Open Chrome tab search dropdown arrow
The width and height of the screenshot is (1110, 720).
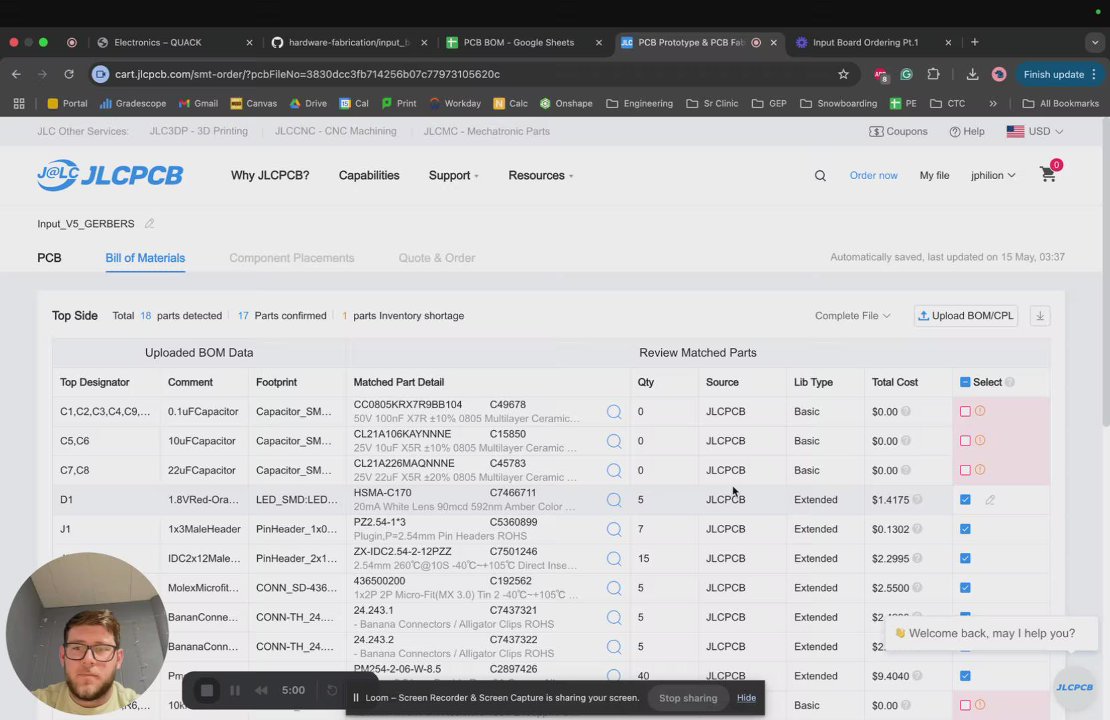1094,42
